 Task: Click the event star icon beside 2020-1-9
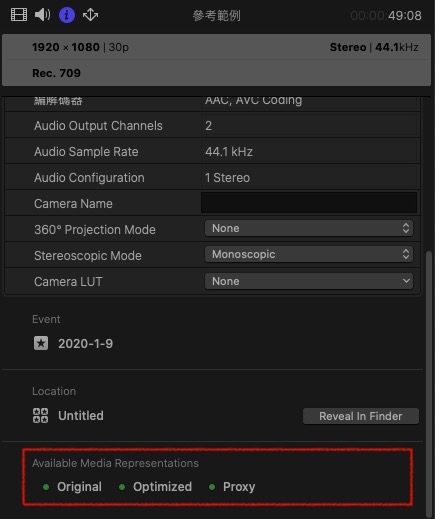click(41, 343)
